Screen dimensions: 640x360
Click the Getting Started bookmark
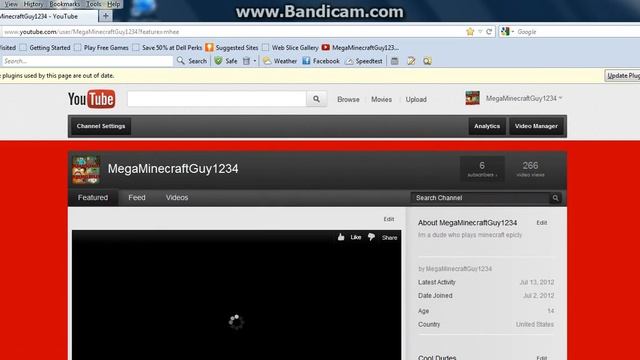pos(45,48)
